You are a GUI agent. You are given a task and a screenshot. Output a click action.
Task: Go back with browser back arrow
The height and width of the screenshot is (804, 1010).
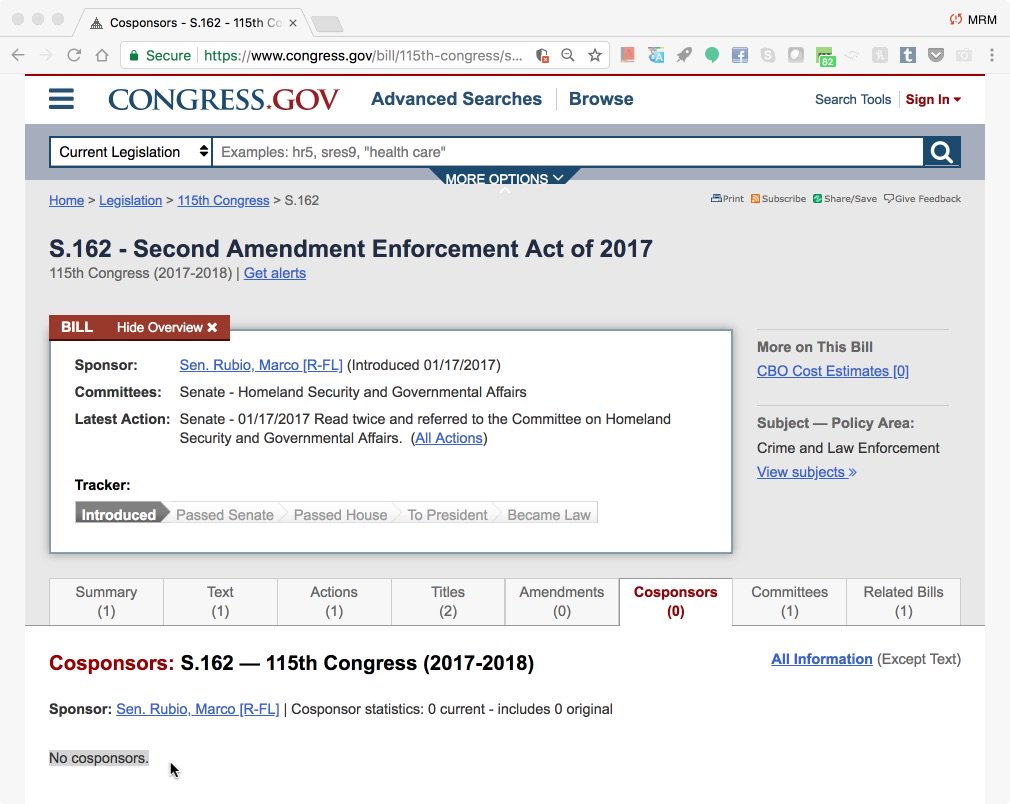(18, 55)
